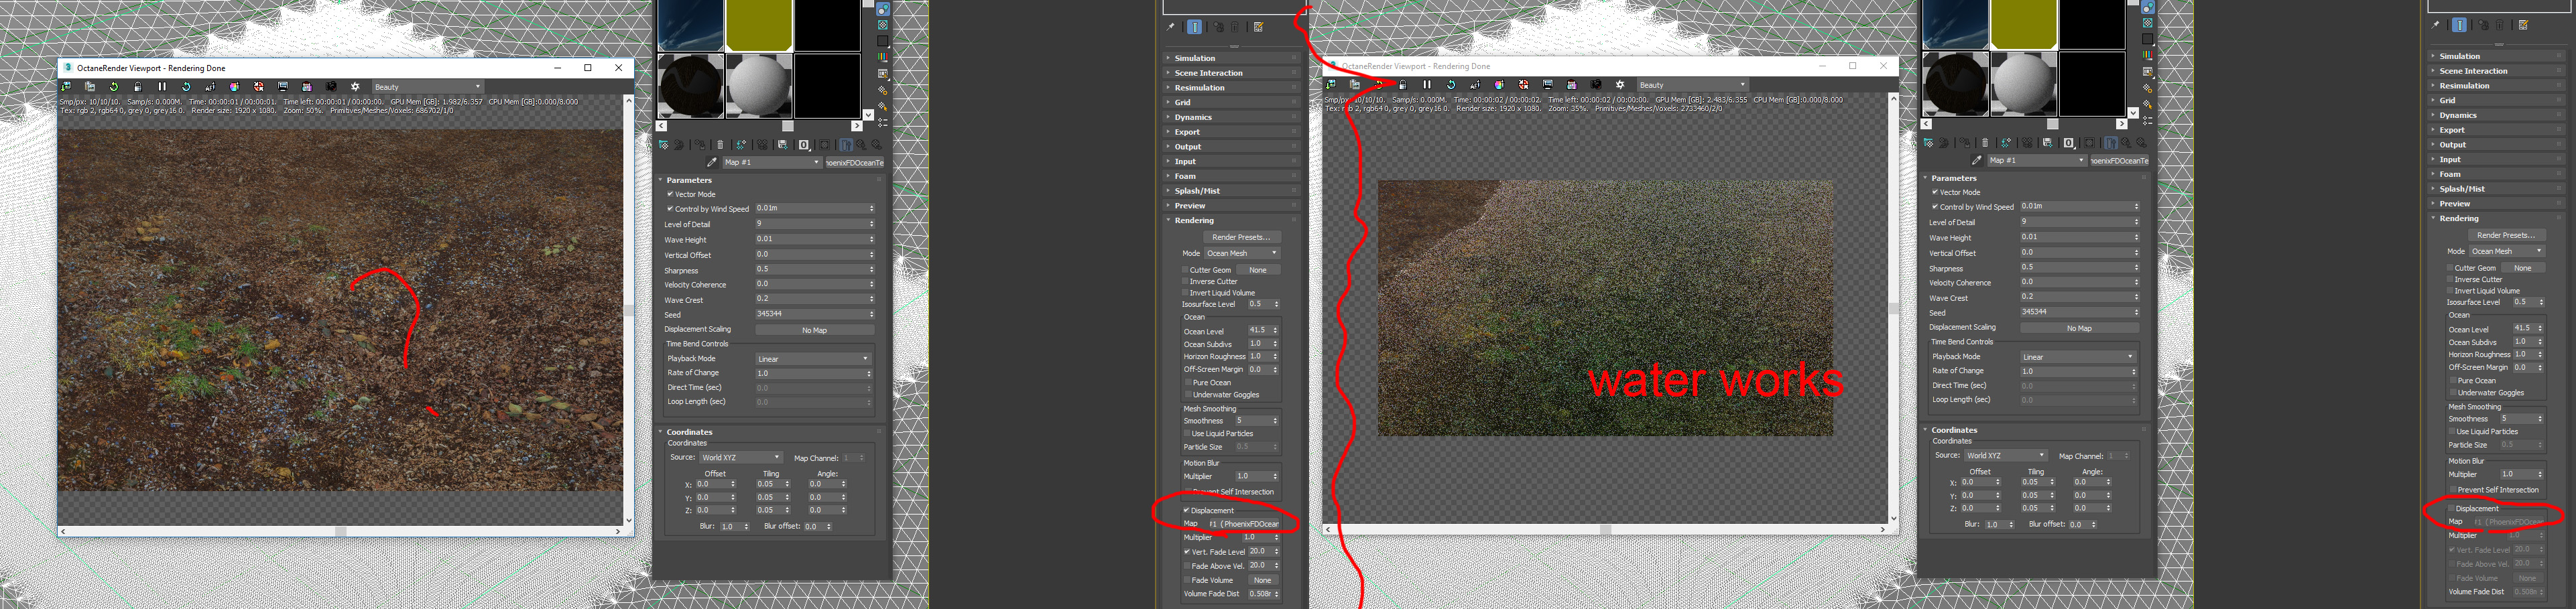2576x609 pixels.
Task: Select AF auto-focus tool in water-render Octane viewport
Action: (1475, 85)
